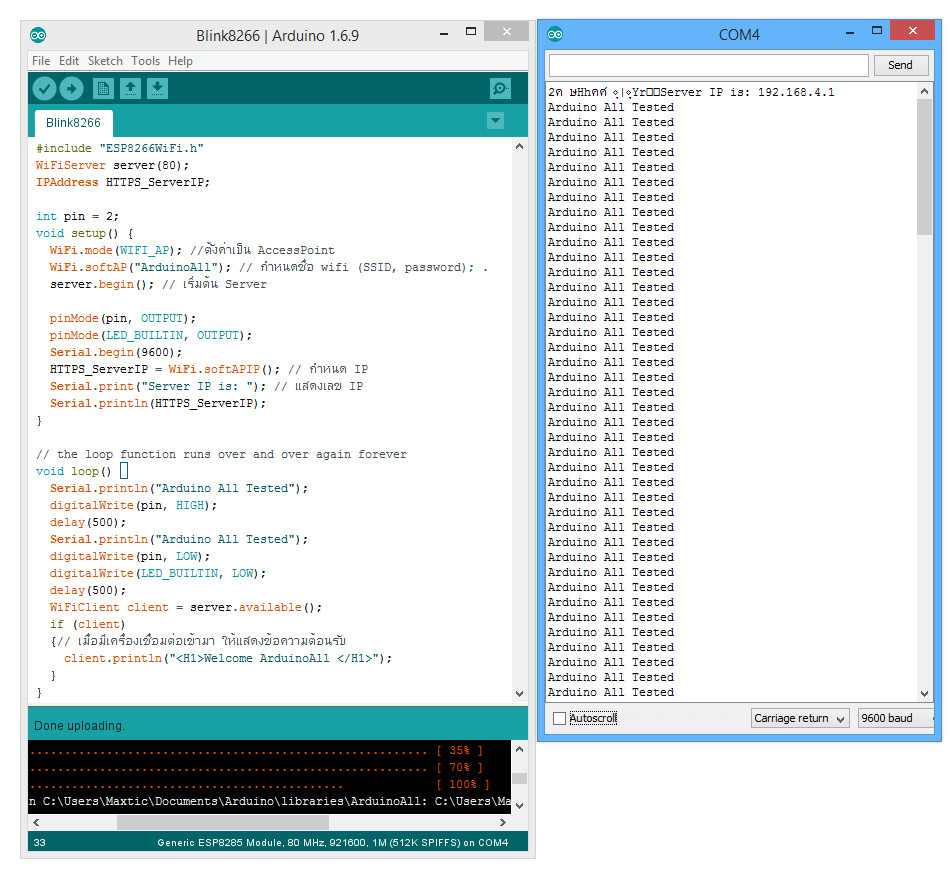Click the 'pinMode(LED_BUILTIN, OUTPUT);' code line

(x=151, y=335)
